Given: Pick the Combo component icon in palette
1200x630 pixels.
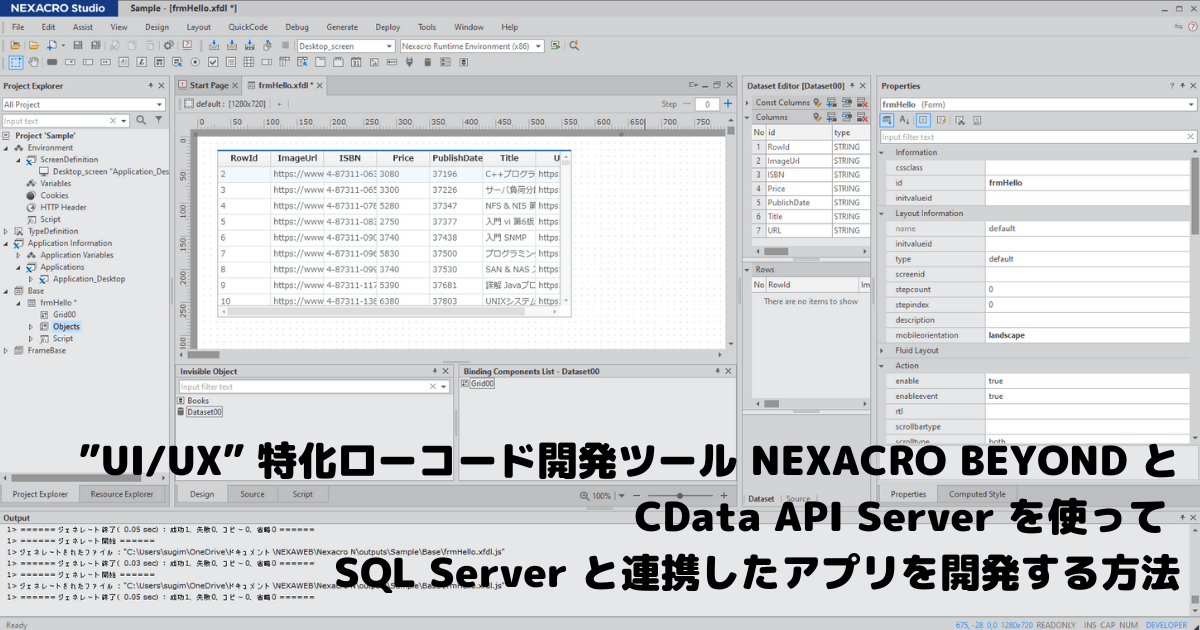Looking at the screenshot, I should [x=70, y=62].
